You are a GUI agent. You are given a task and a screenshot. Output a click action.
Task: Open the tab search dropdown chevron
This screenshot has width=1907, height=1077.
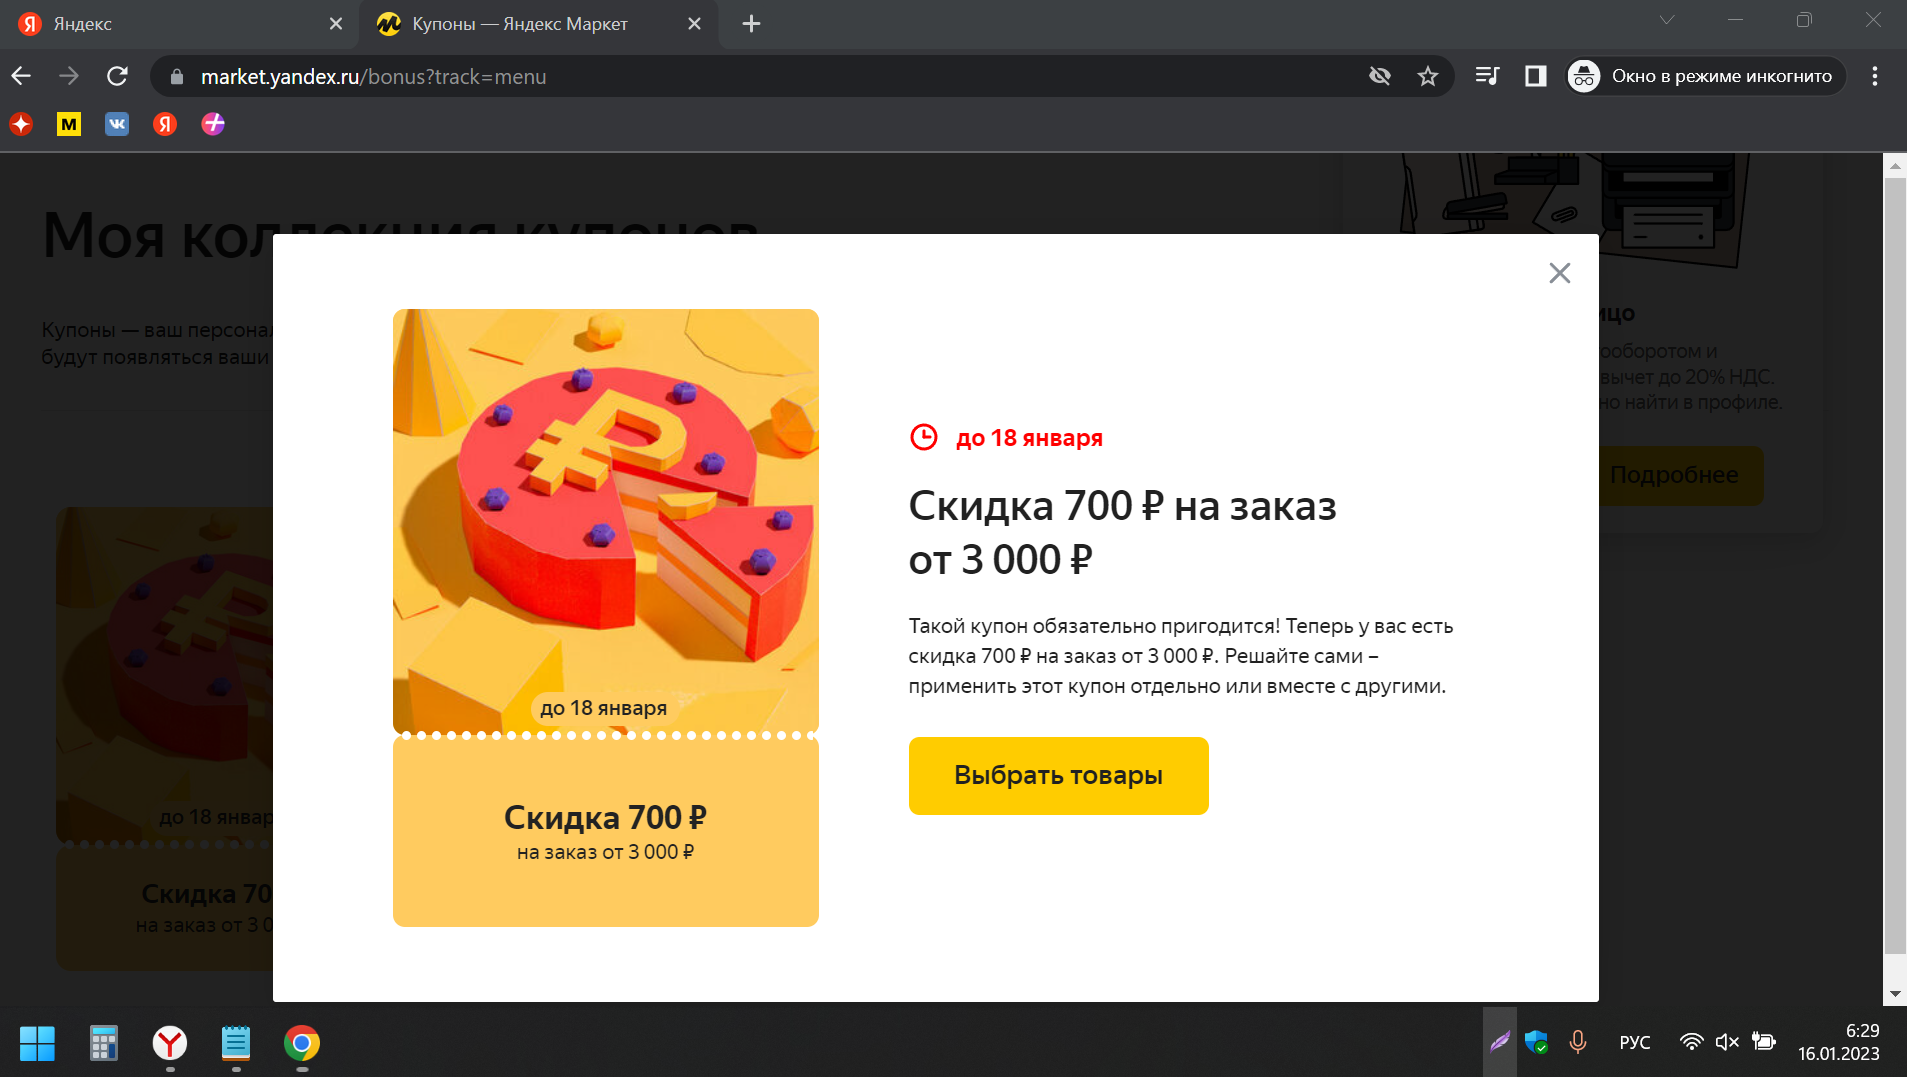point(1666,20)
